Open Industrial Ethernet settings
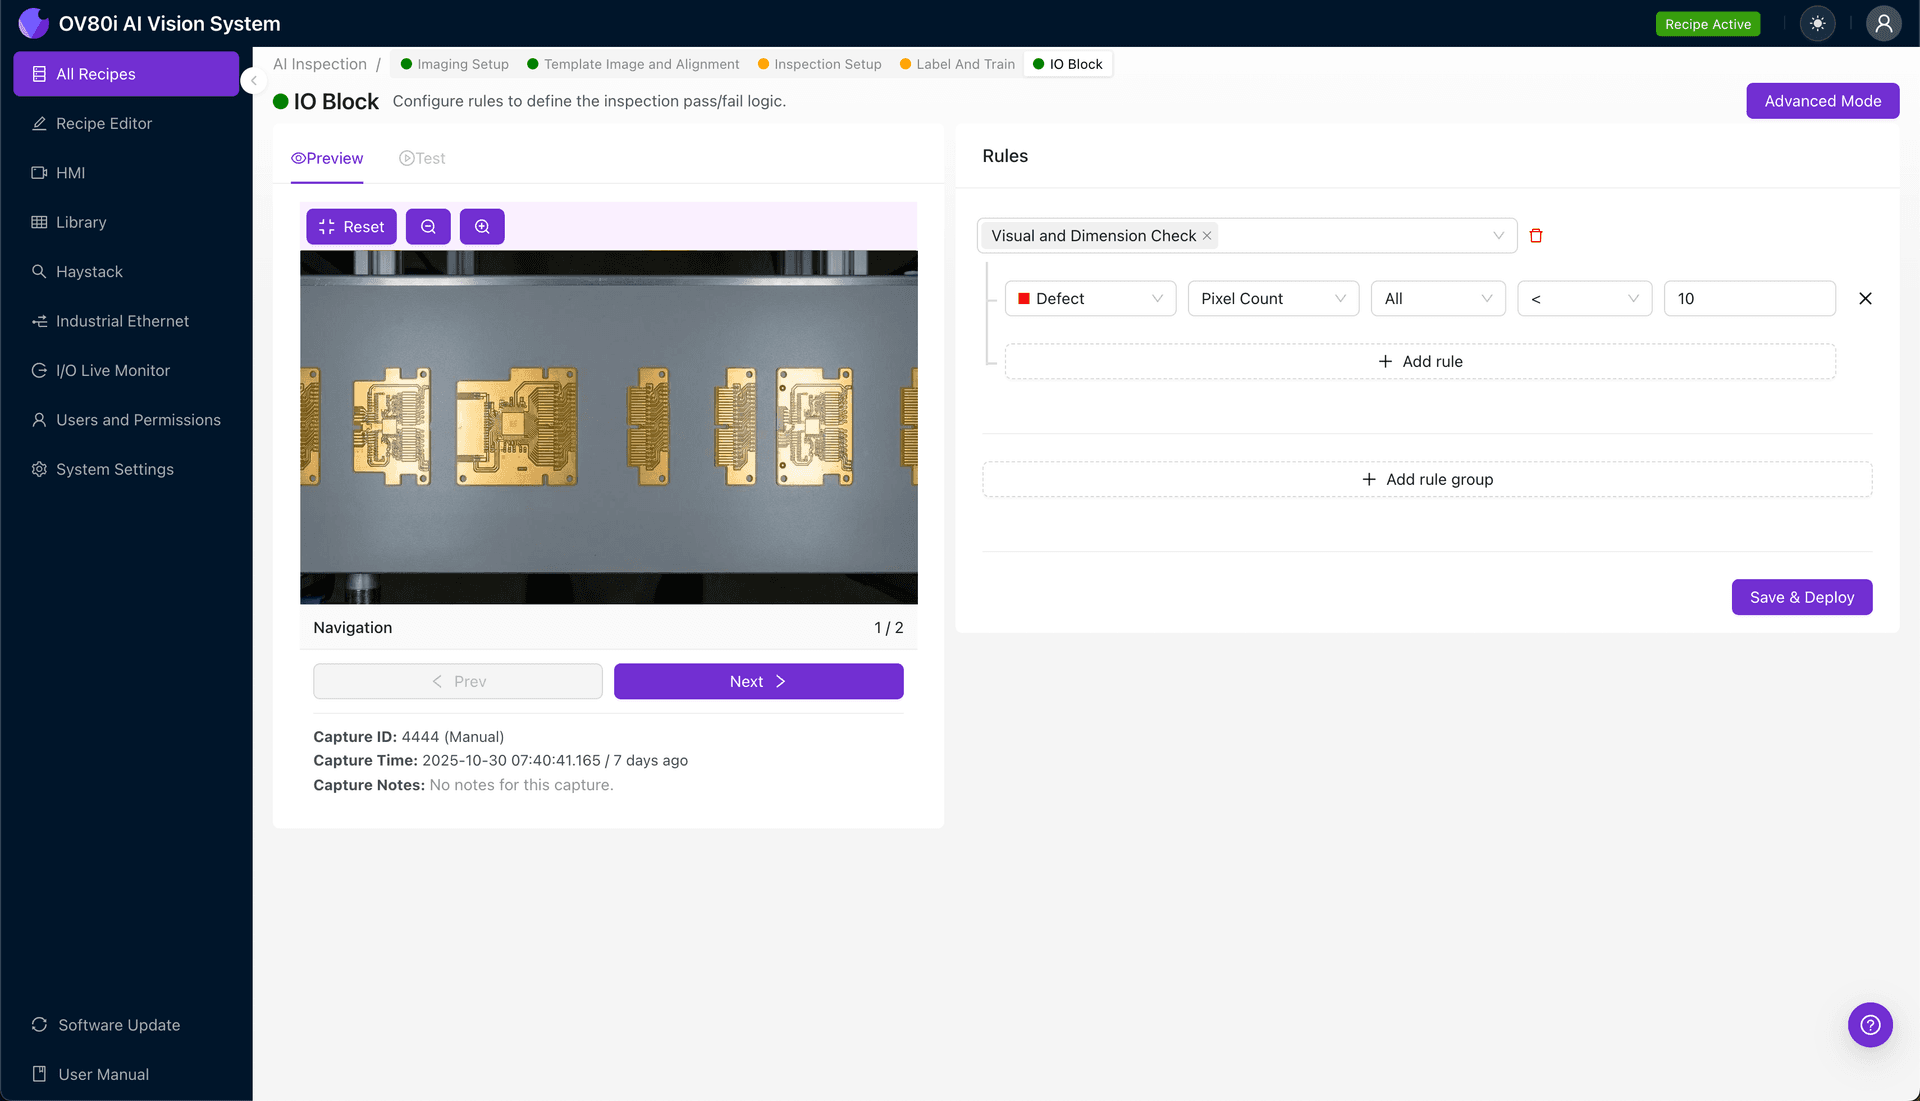1920x1101 pixels. pos(122,321)
